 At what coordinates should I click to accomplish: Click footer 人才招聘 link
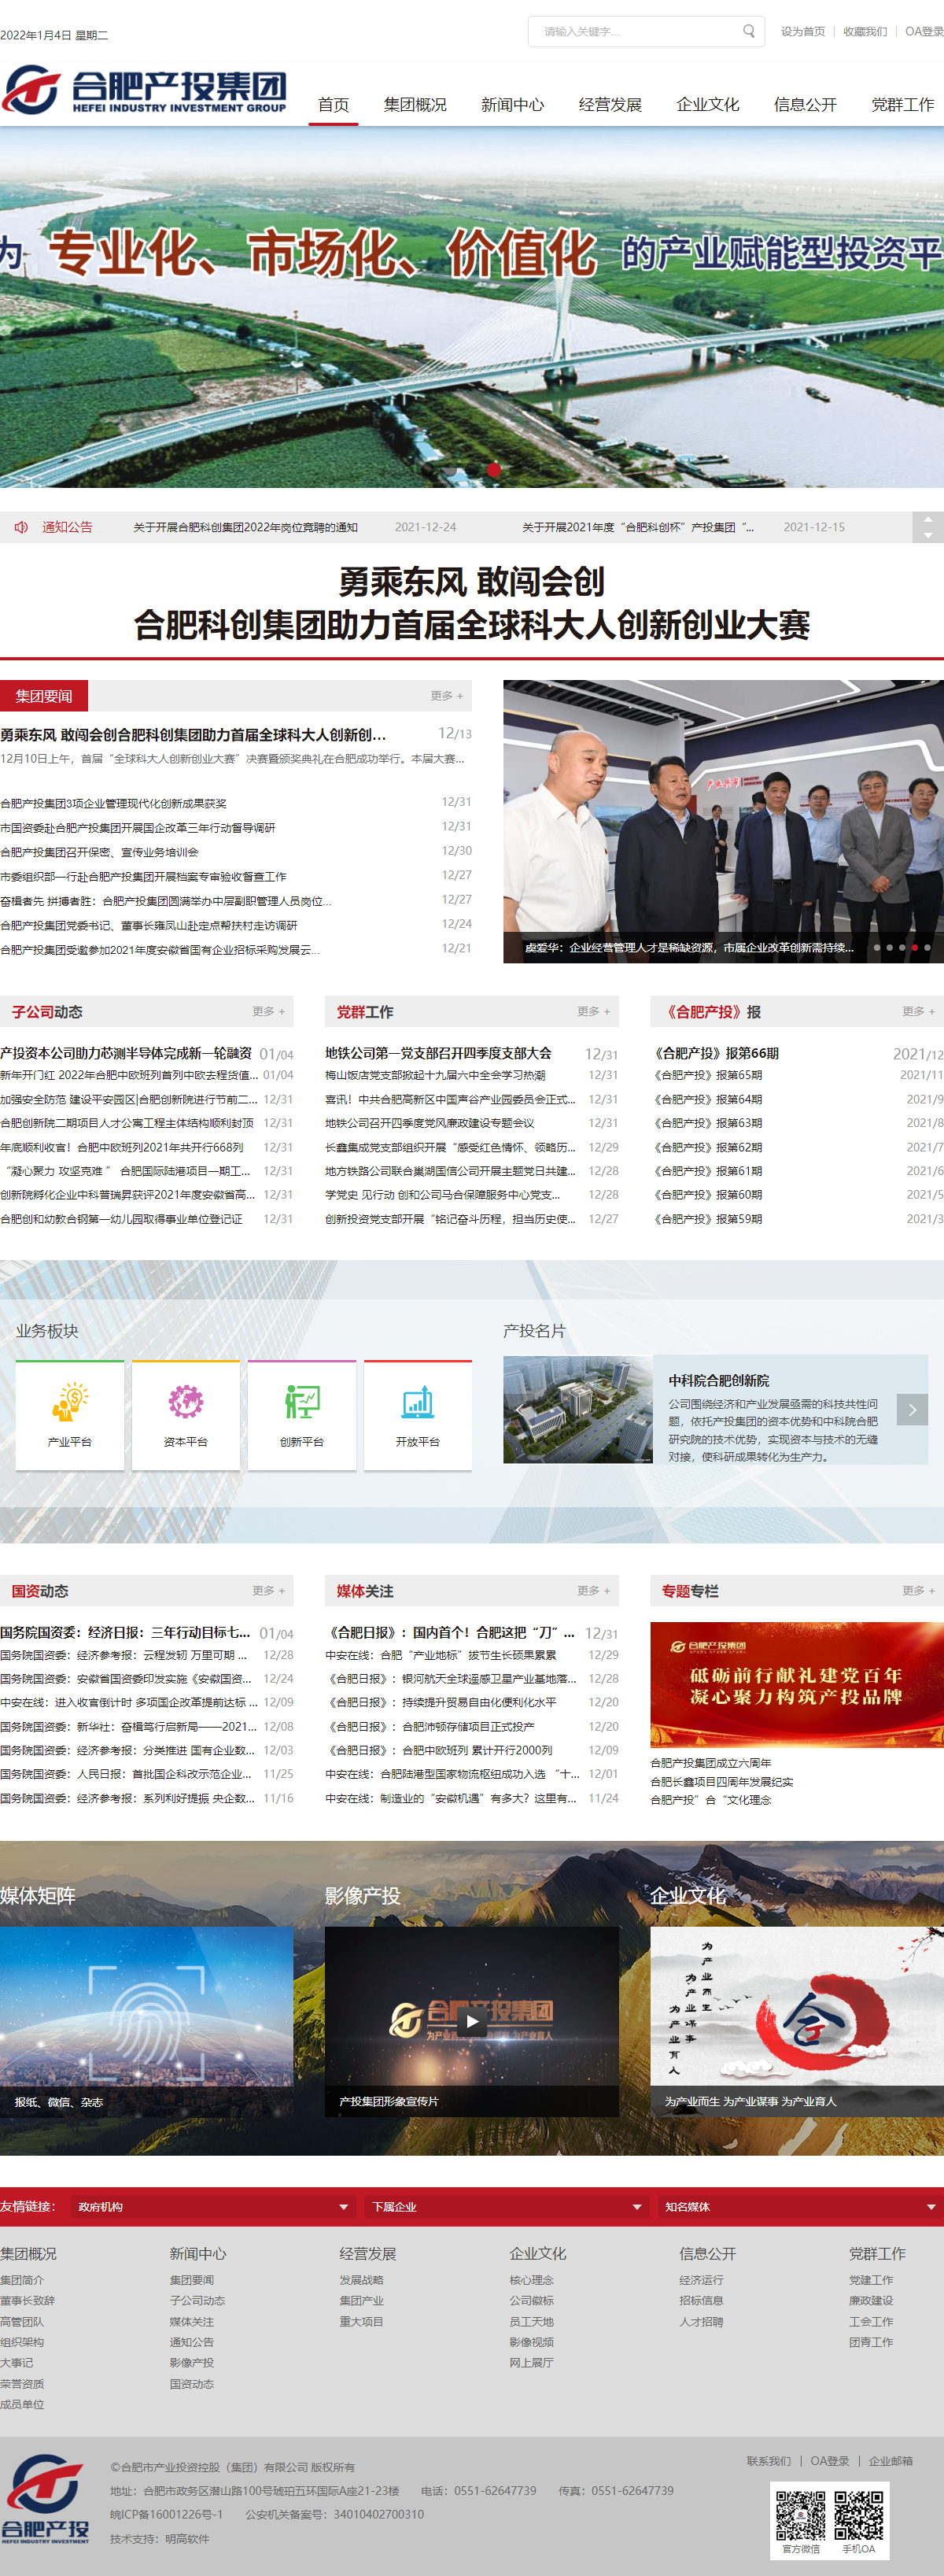tap(701, 2322)
